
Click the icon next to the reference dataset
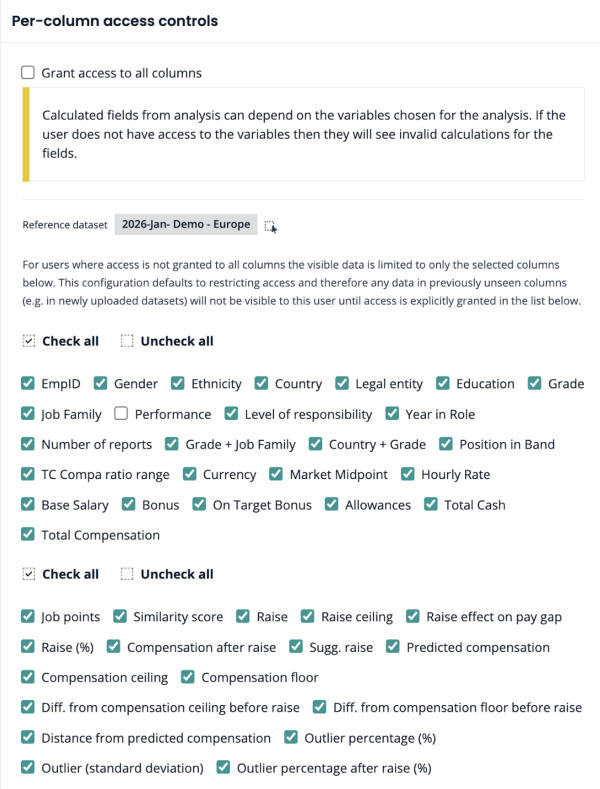(270, 226)
